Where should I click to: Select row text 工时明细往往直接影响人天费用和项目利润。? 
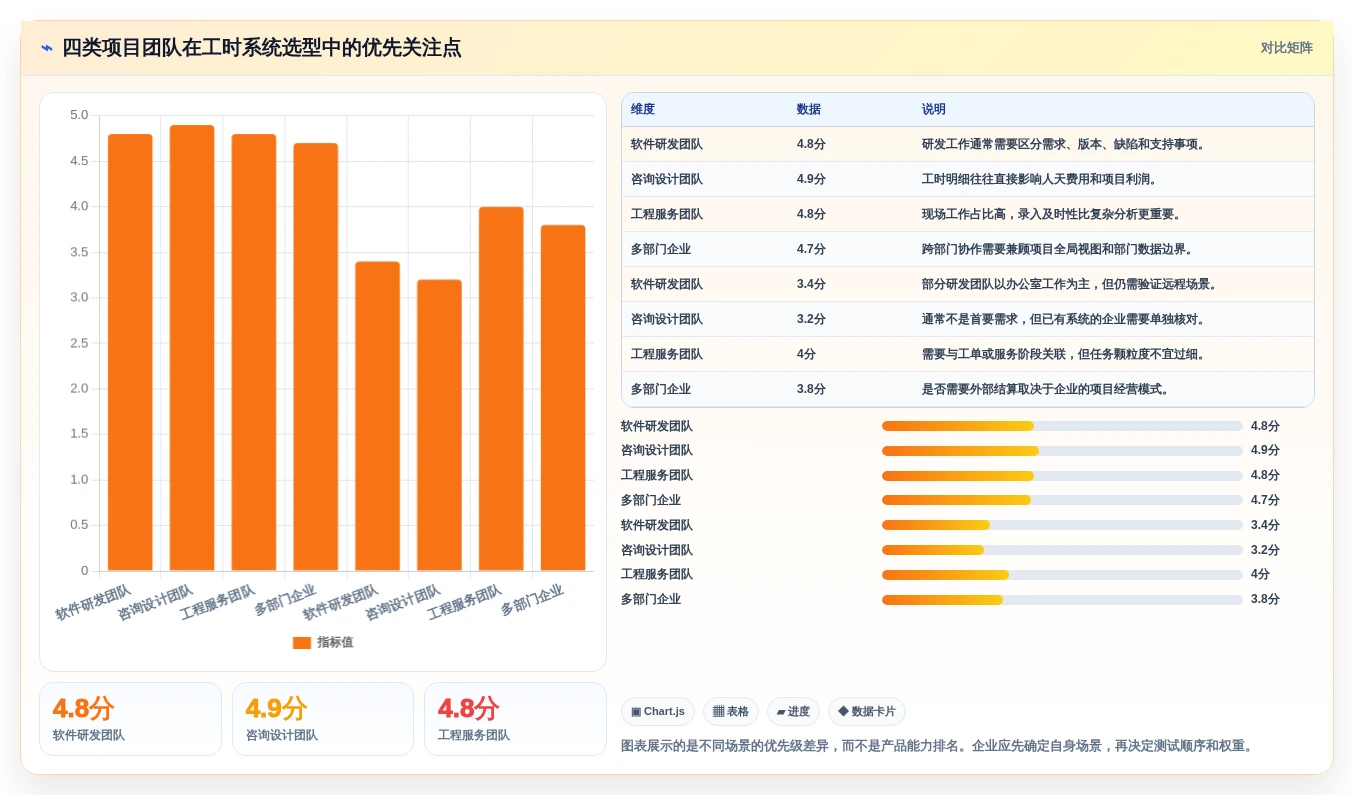pos(1040,179)
